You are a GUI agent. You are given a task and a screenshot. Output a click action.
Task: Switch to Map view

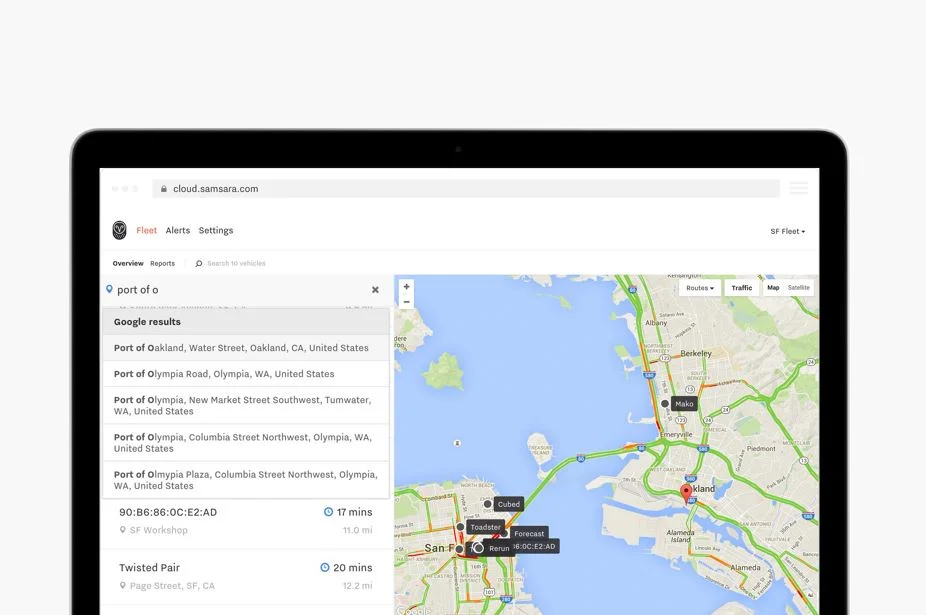tap(773, 288)
